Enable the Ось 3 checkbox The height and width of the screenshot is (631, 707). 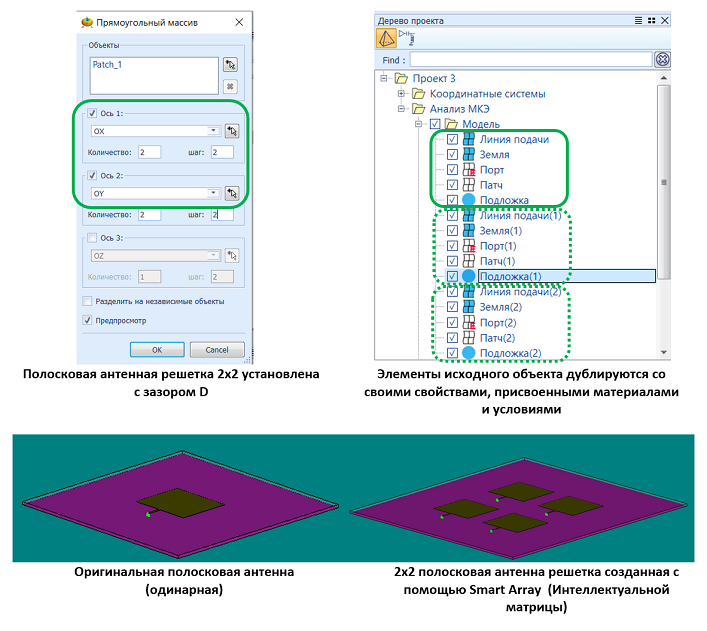(x=94, y=237)
